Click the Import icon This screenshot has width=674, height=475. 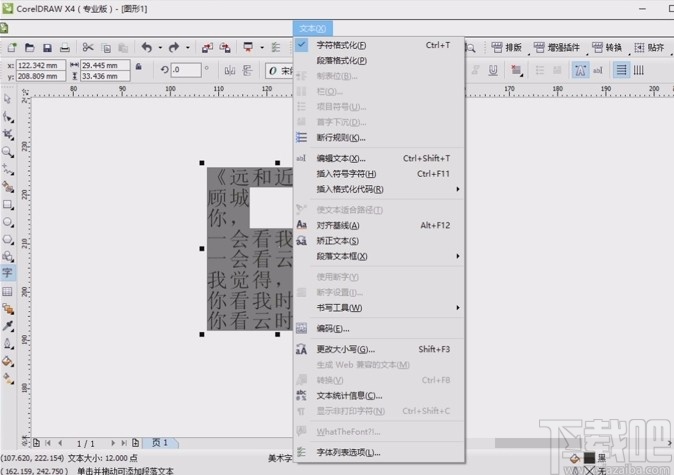click(207, 47)
